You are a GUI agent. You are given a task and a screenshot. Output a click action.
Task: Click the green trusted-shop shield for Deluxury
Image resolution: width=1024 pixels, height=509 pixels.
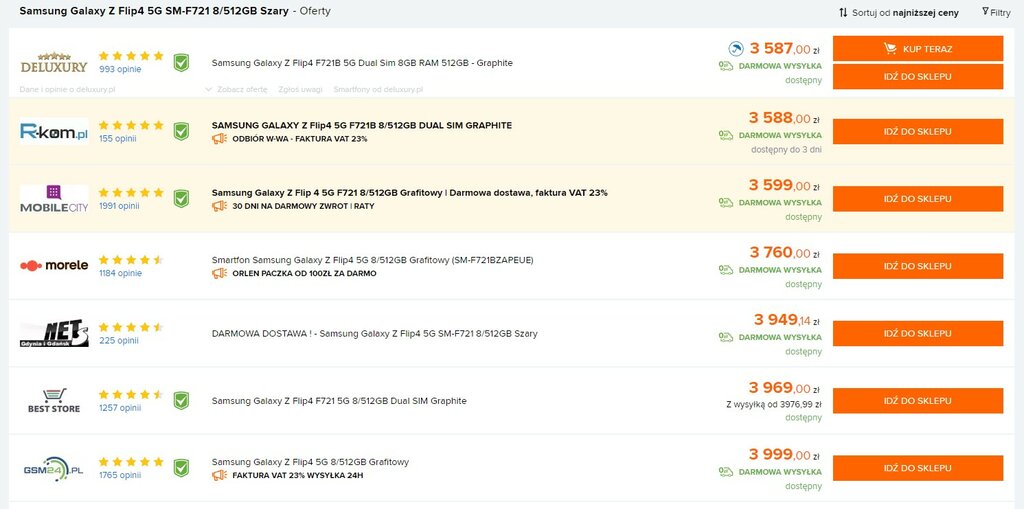click(x=181, y=63)
